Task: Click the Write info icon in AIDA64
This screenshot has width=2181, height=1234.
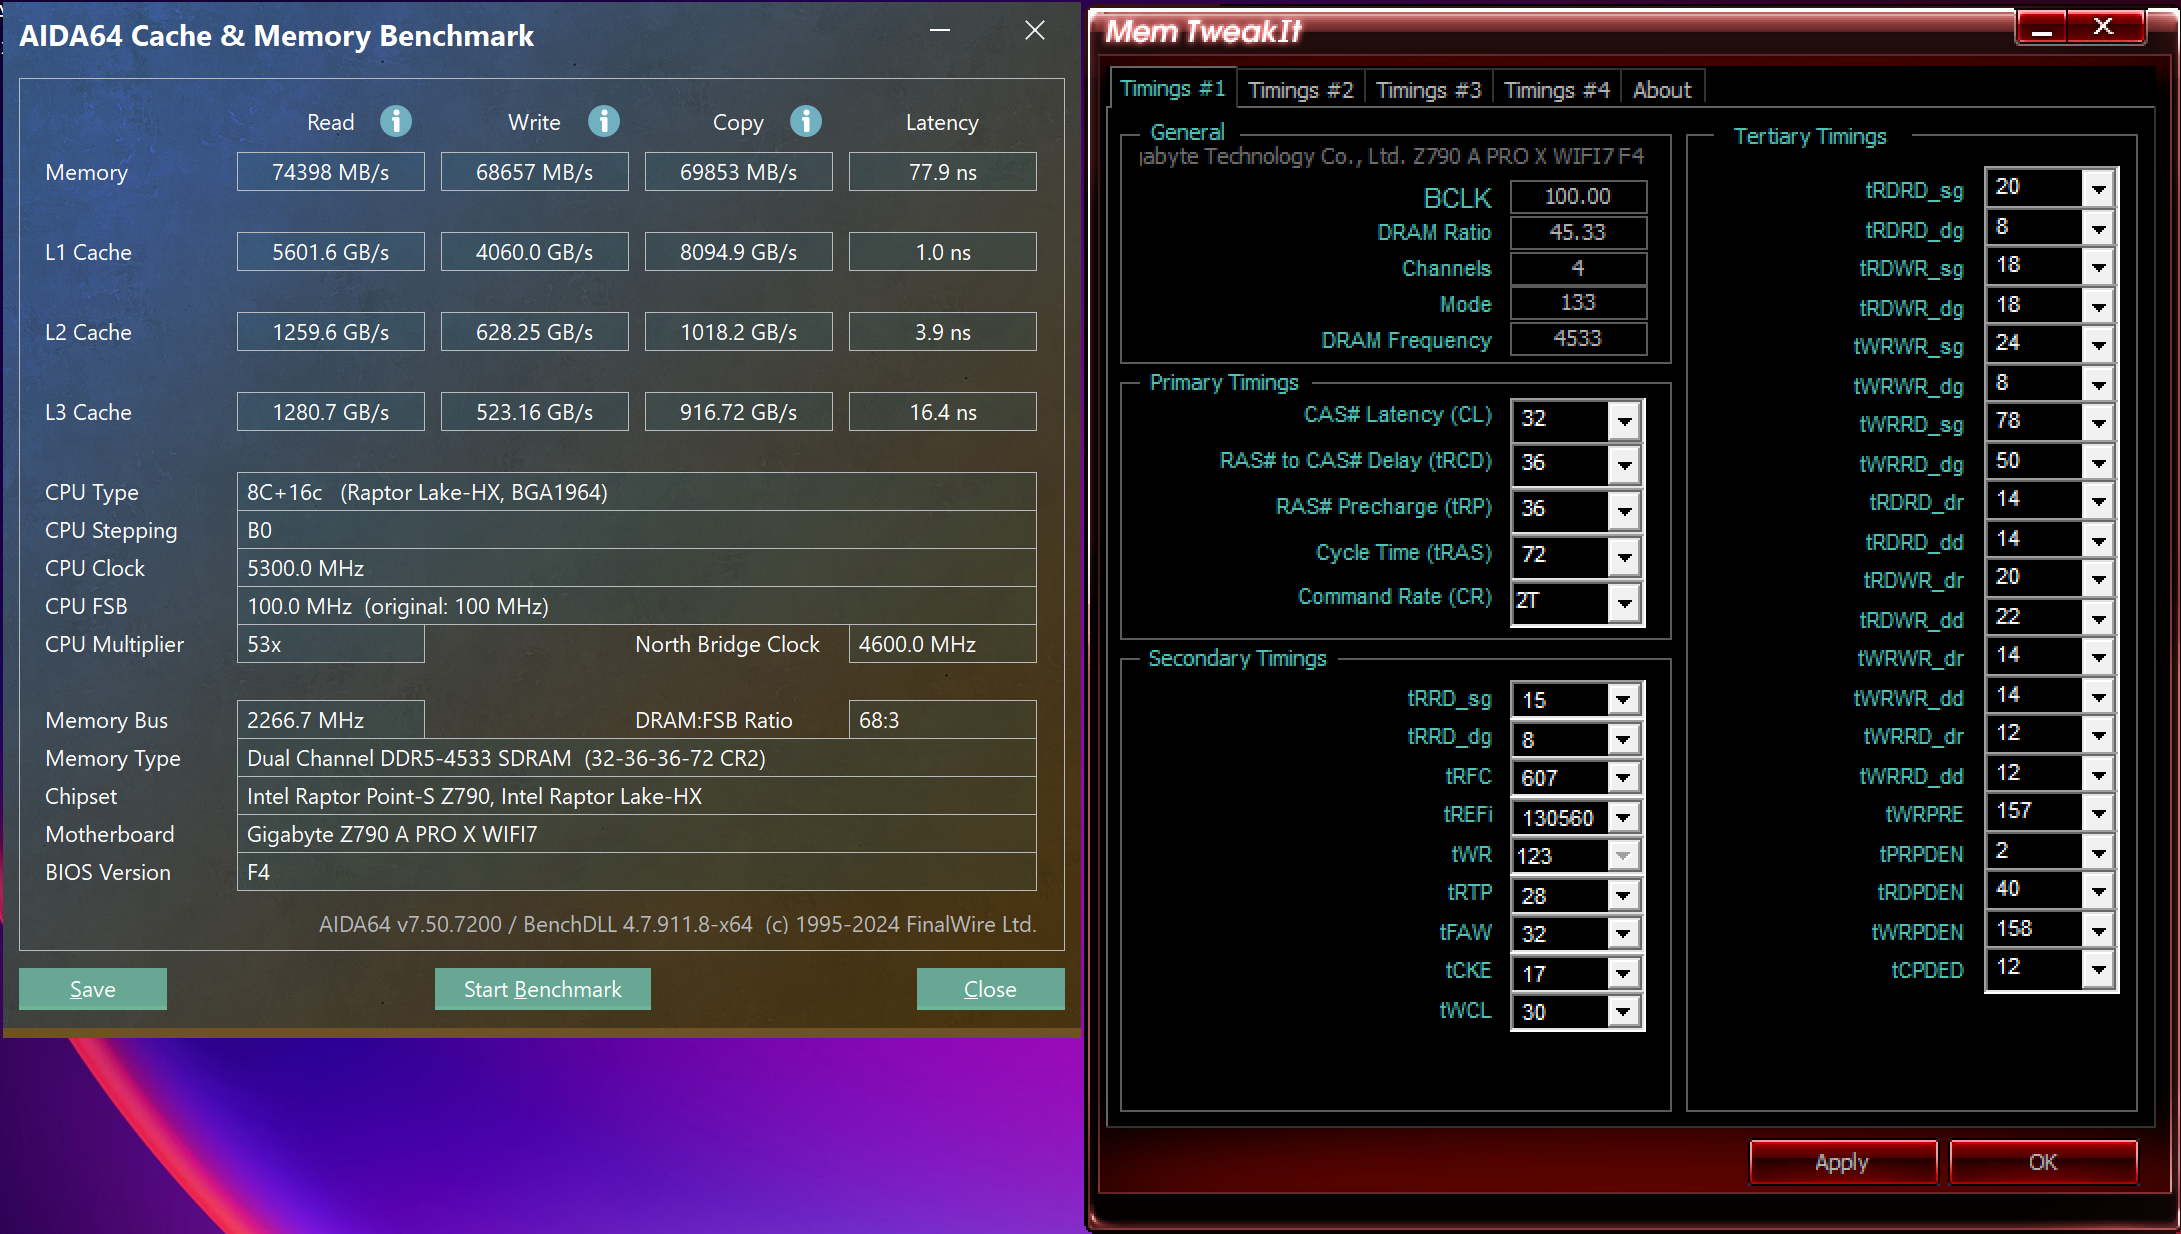Action: click(604, 121)
